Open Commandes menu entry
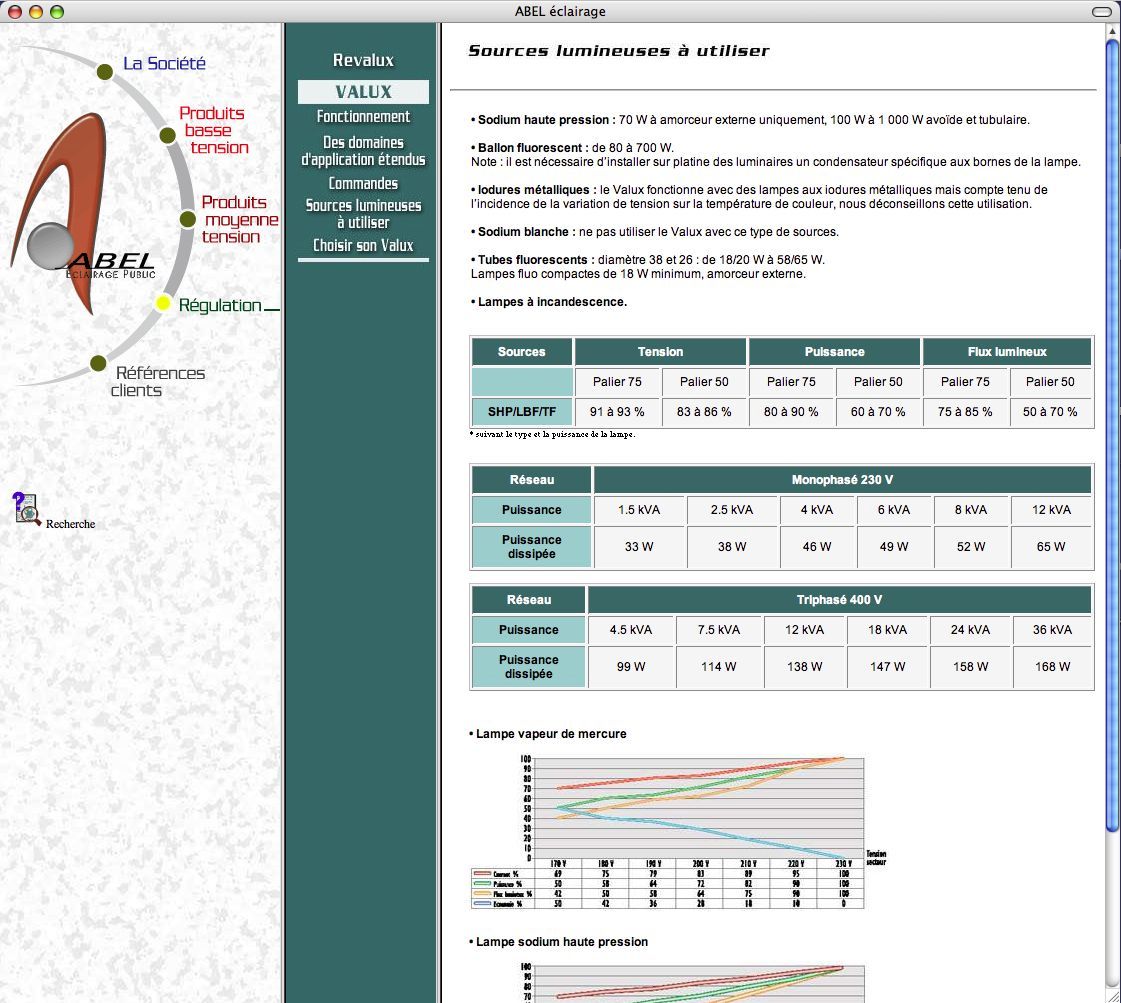The width and height of the screenshot is (1121, 1003). [x=363, y=184]
